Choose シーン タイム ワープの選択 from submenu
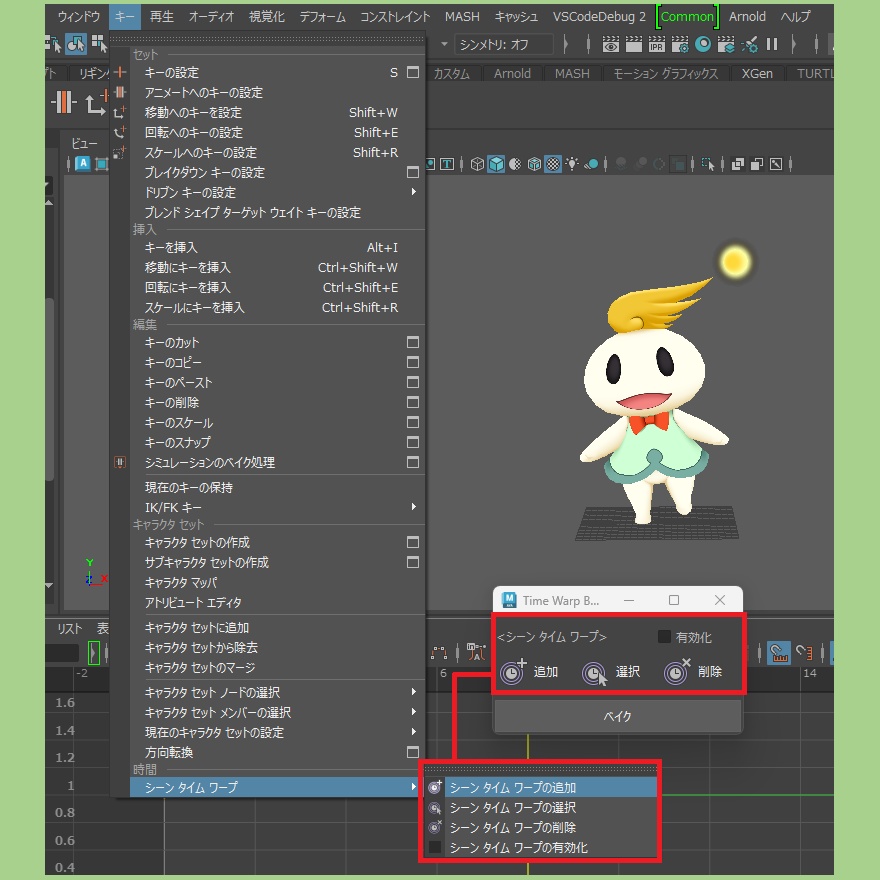 (540, 807)
